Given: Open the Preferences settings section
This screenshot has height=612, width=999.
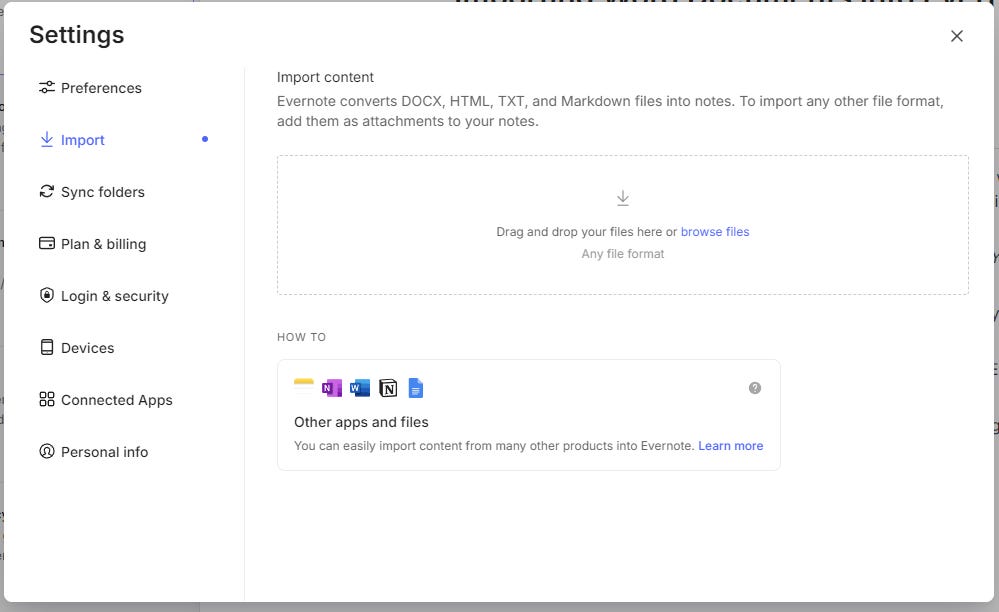Looking at the screenshot, I should pyautogui.click(x=90, y=88).
